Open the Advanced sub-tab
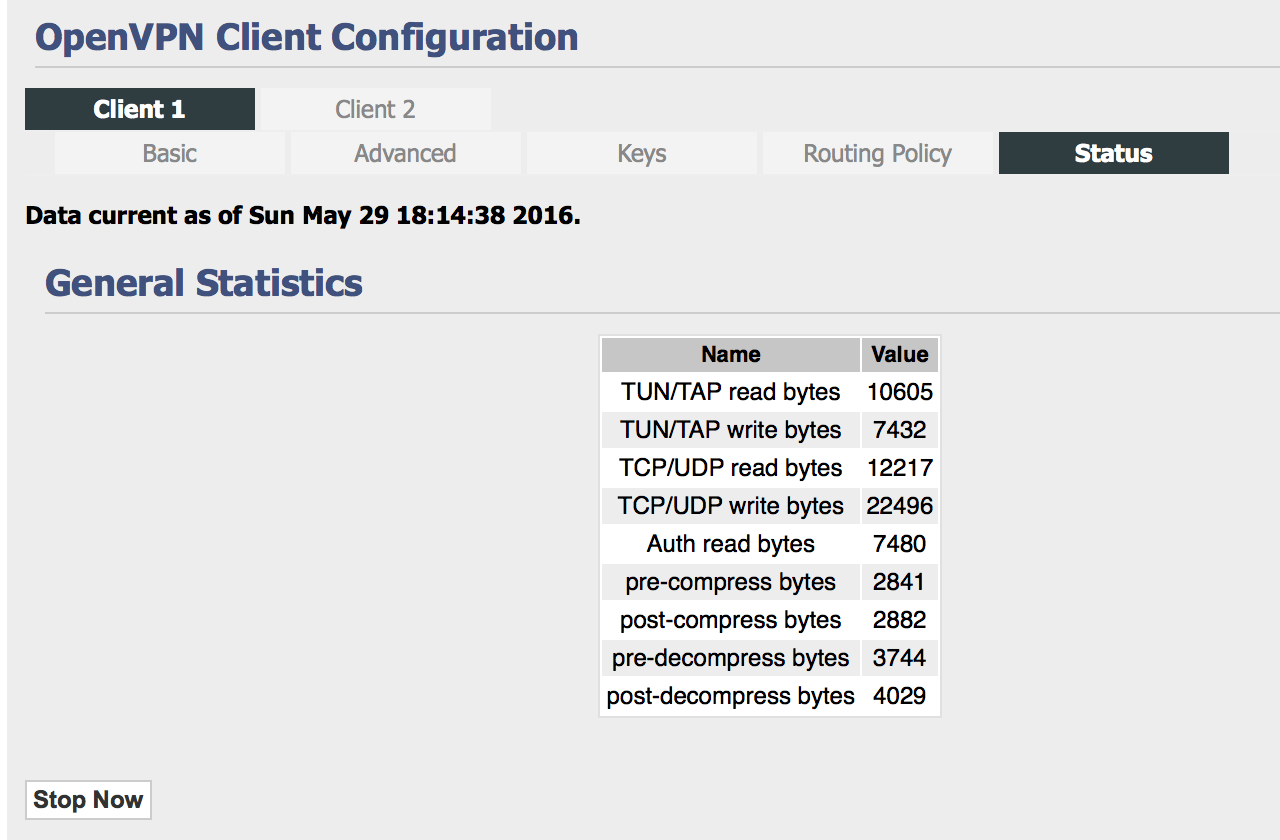The image size is (1280, 840). tap(405, 153)
